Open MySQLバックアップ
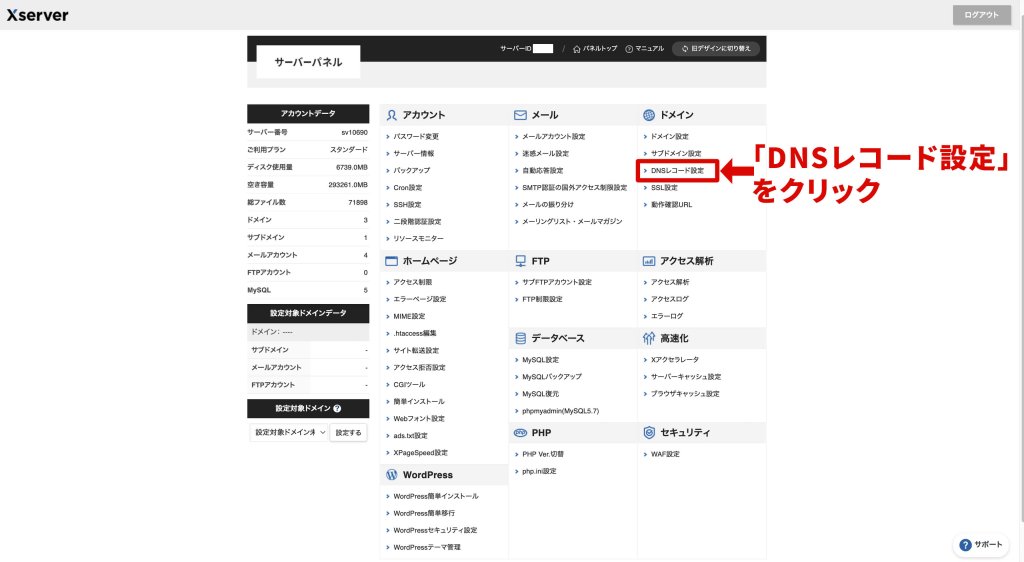1024x562 pixels. [x=552, y=377]
